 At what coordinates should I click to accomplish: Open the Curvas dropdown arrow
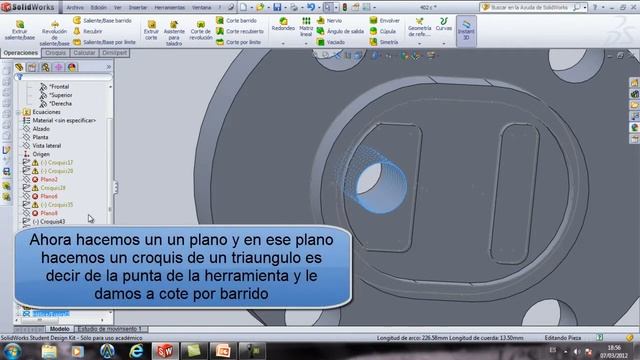tap(444, 43)
